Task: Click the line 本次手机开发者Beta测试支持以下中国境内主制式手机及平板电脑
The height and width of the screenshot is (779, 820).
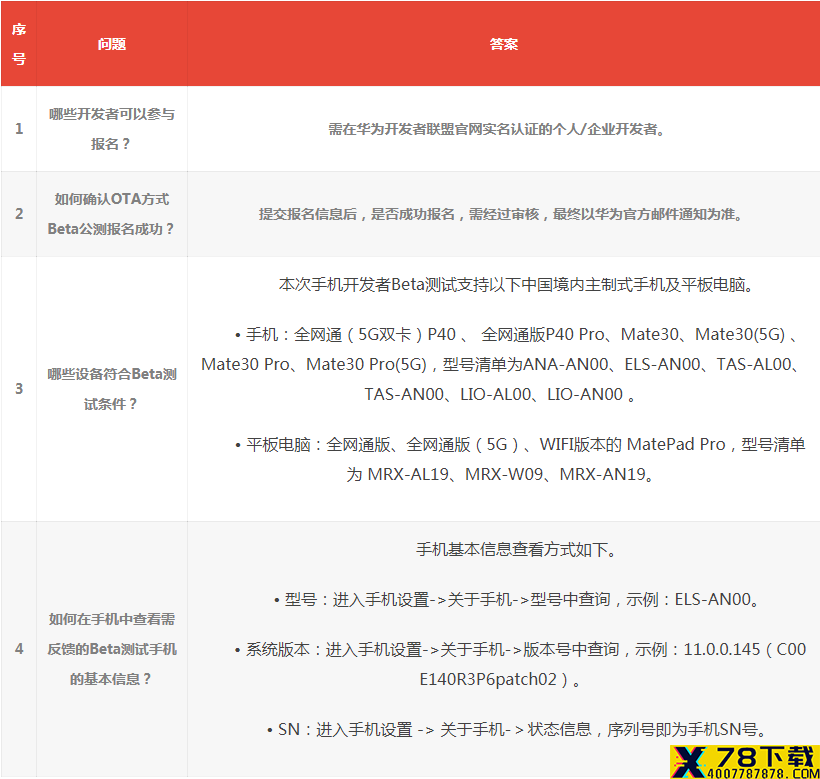Action: [516, 285]
